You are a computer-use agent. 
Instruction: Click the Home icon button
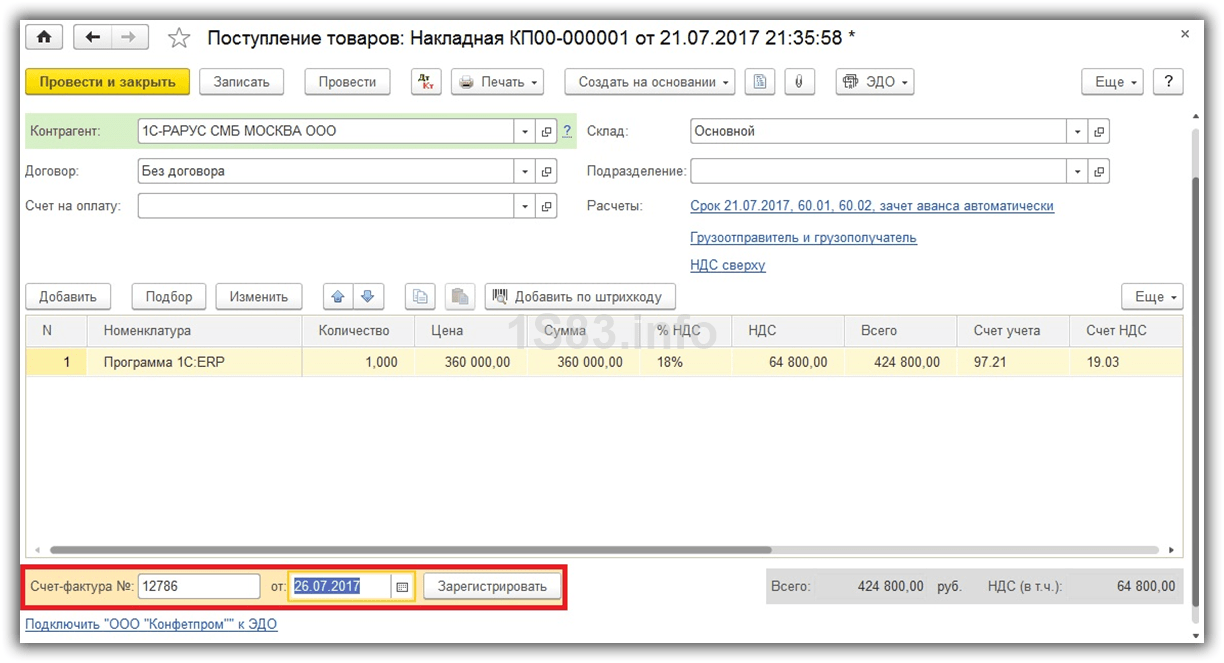pyautogui.click(x=44, y=38)
